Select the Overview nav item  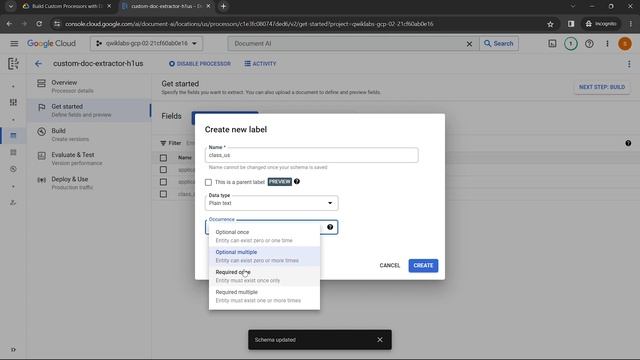tap(89, 86)
